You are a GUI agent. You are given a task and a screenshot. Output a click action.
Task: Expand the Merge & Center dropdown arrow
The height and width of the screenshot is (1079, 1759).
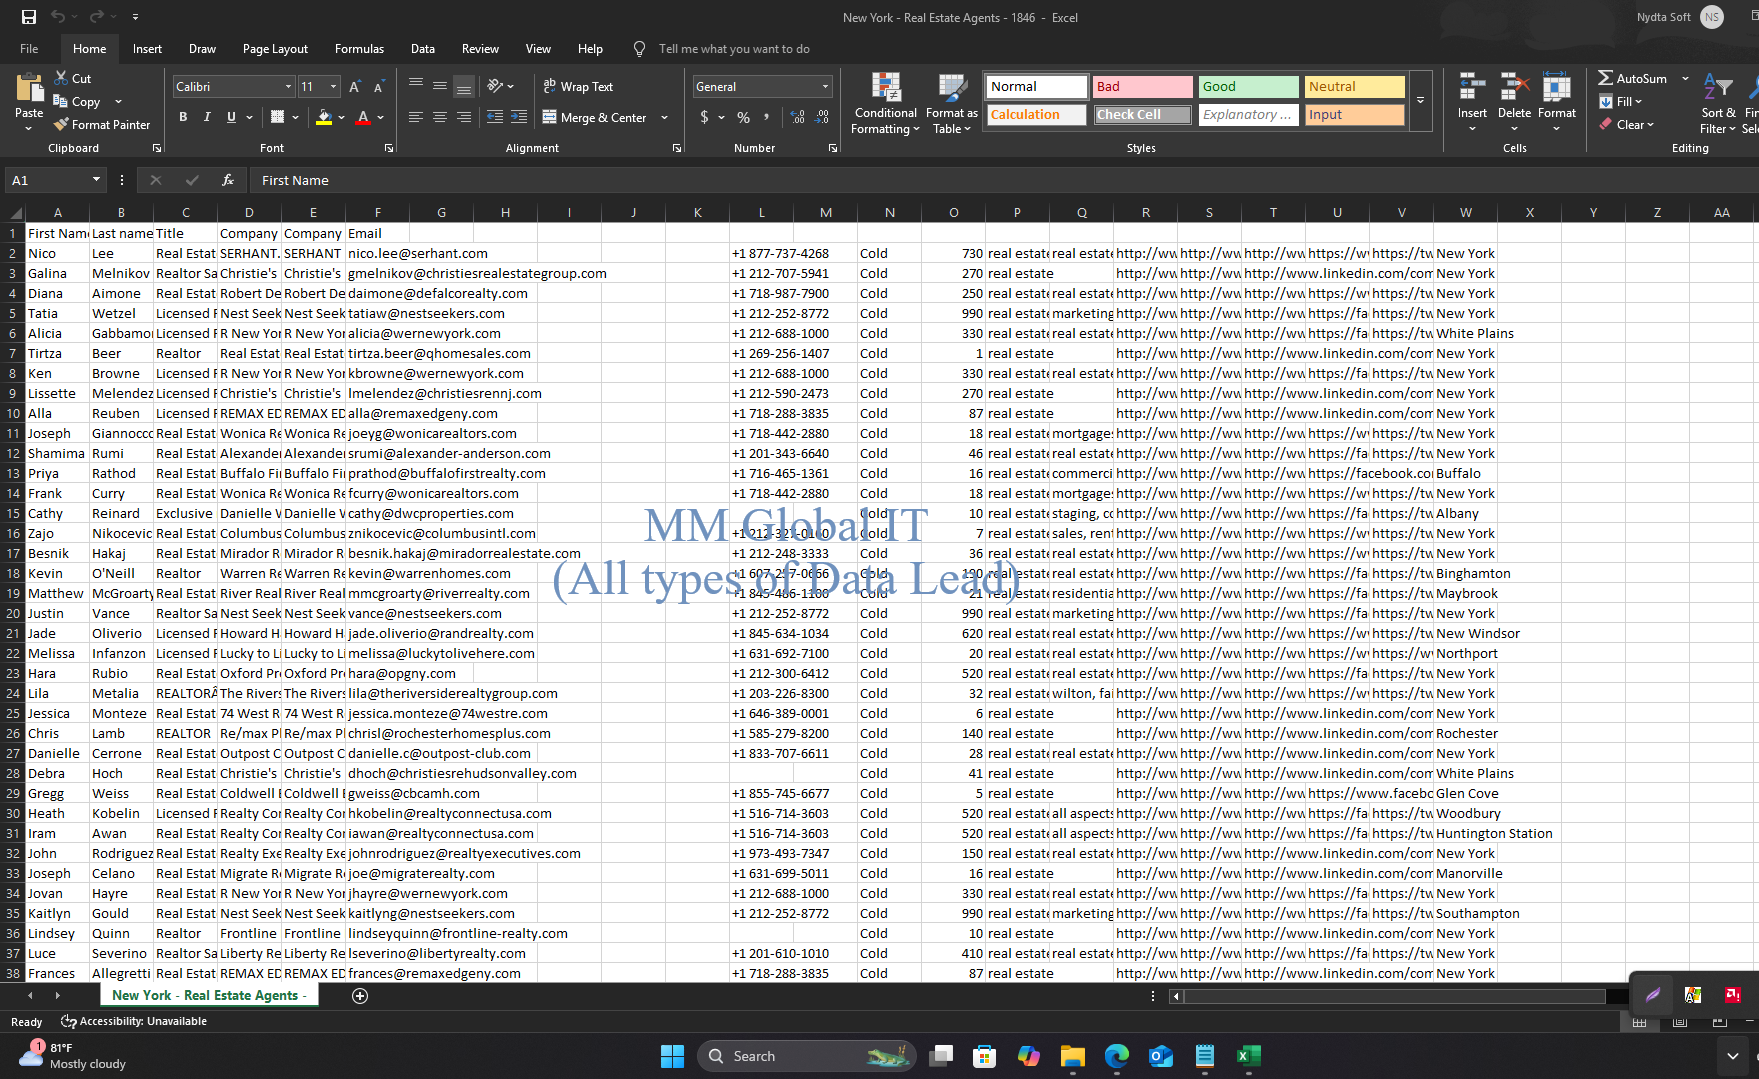664,117
